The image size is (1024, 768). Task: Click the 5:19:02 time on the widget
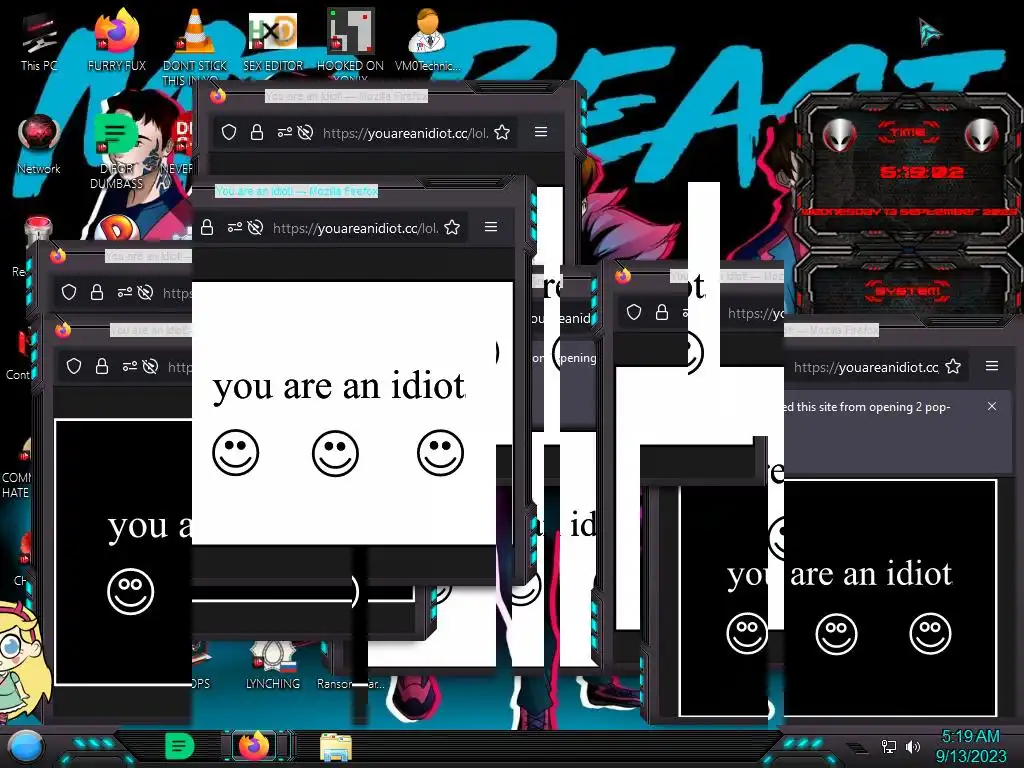point(921,172)
